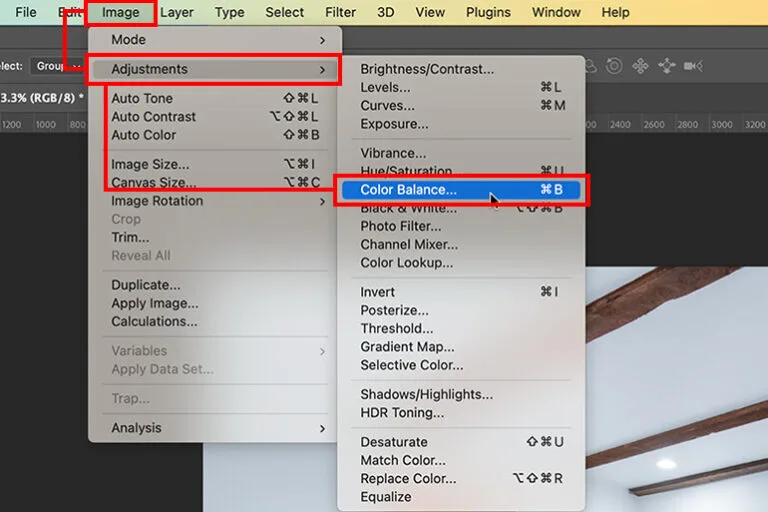
Task: Open the 3D menu
Action: (x=385, y=12)
